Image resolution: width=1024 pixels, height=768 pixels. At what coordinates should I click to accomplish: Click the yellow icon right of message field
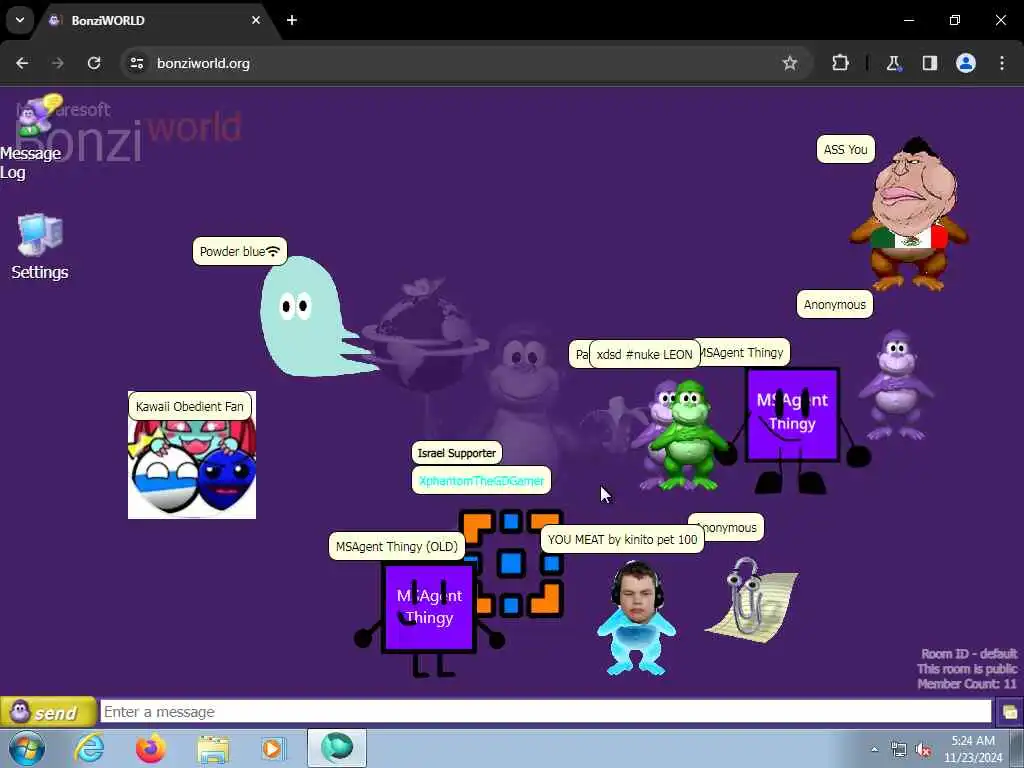[x=1009, y=712]
